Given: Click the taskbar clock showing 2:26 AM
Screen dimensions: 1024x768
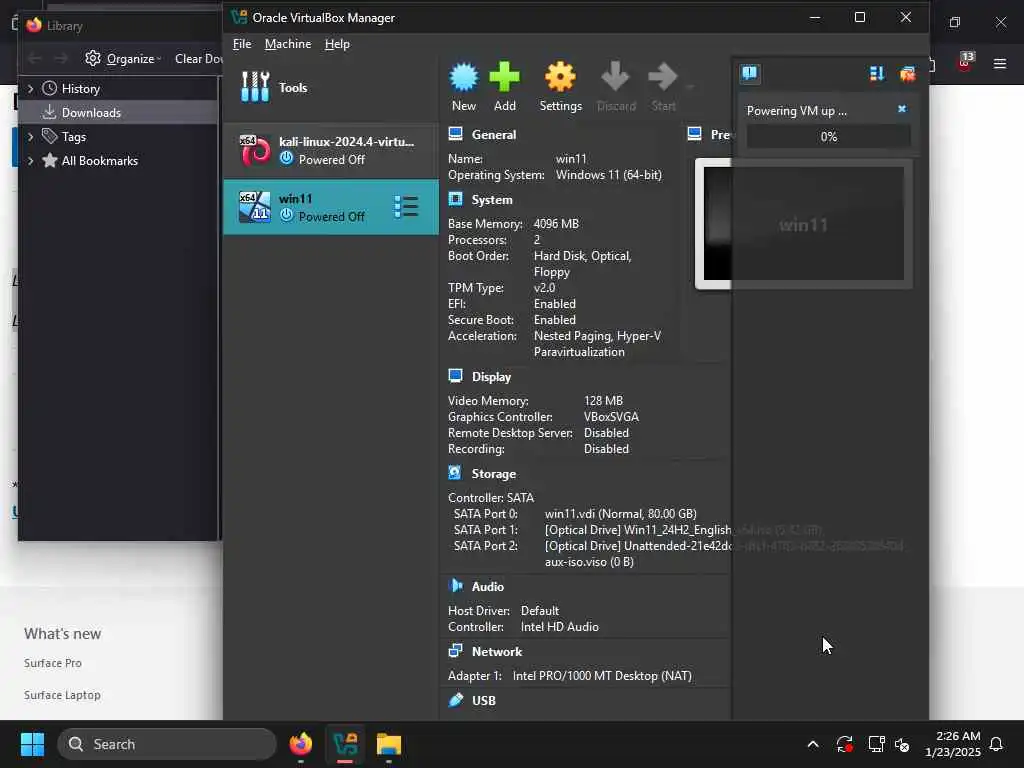Looking at the screenshot, I should coord(952,744).
